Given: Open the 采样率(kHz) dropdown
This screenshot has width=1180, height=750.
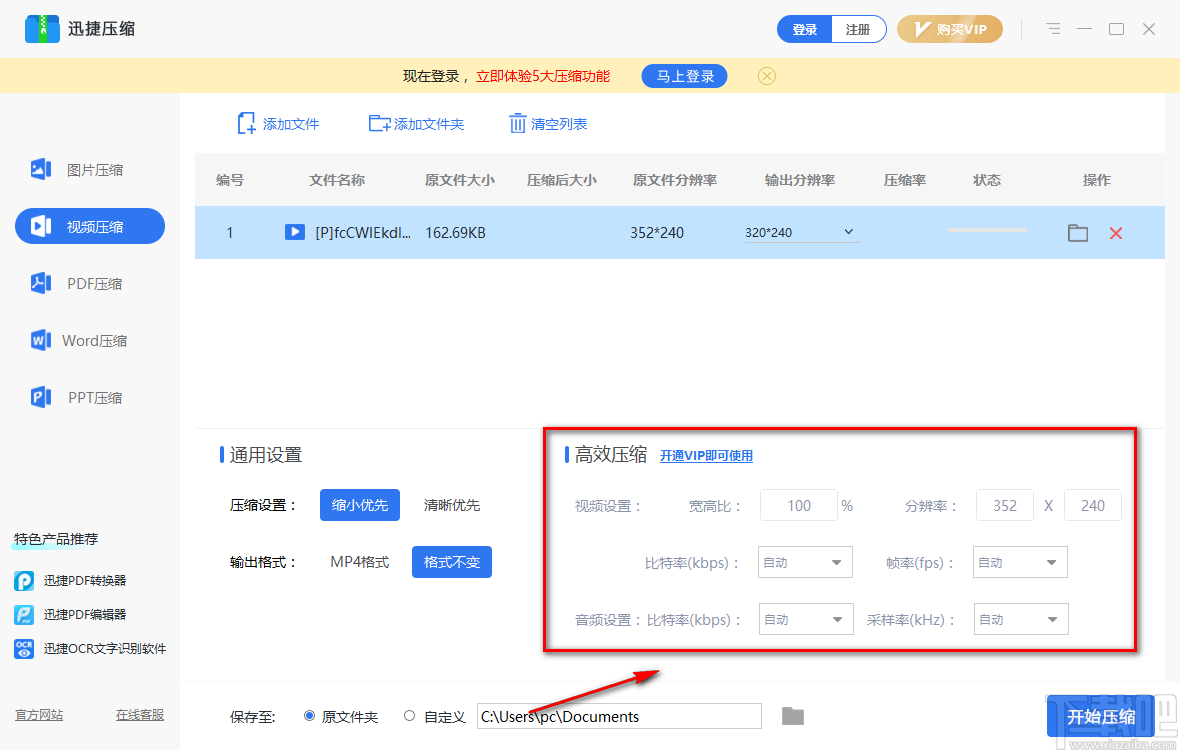Looking at the screenshot, I should pos(1020,619).
